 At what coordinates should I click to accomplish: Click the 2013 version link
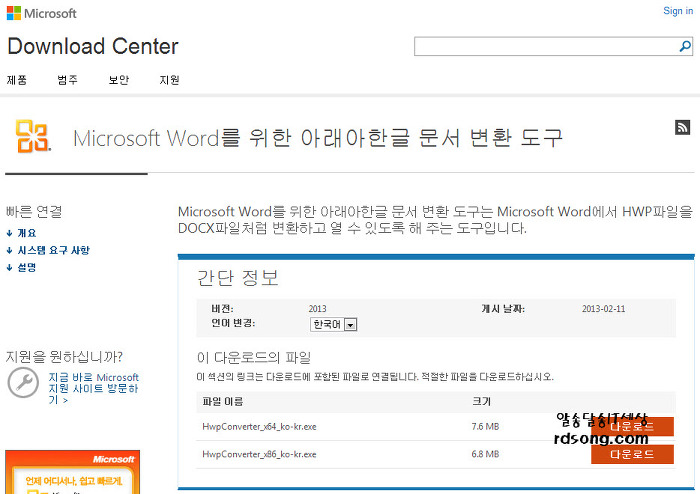pos(317,309)
